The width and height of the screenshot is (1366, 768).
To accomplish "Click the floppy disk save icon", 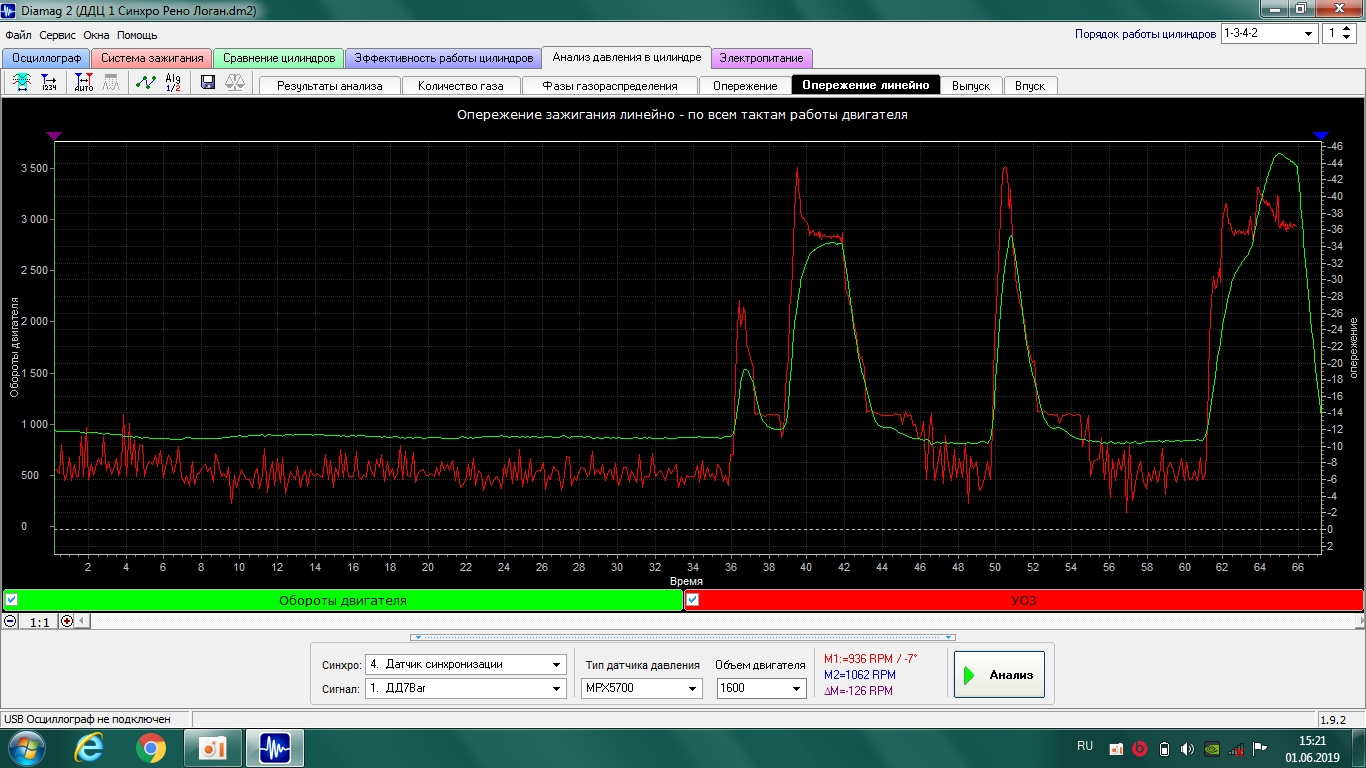I will [208, 83].
